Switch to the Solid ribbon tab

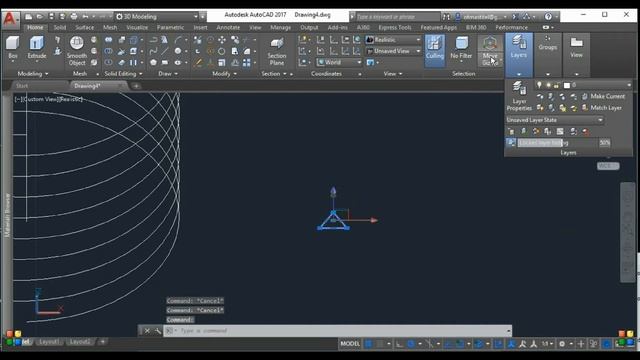point(60,27)
